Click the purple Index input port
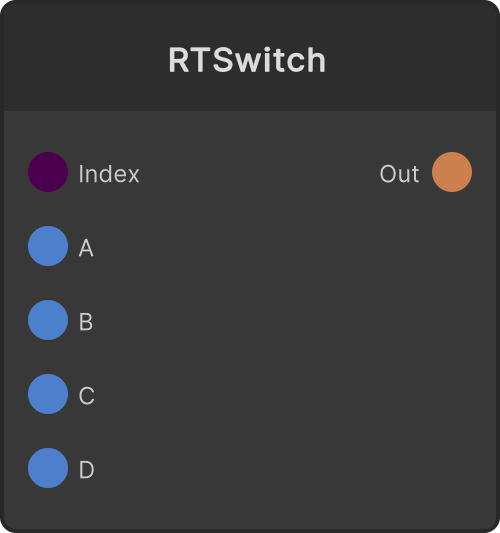 point(48,172)
